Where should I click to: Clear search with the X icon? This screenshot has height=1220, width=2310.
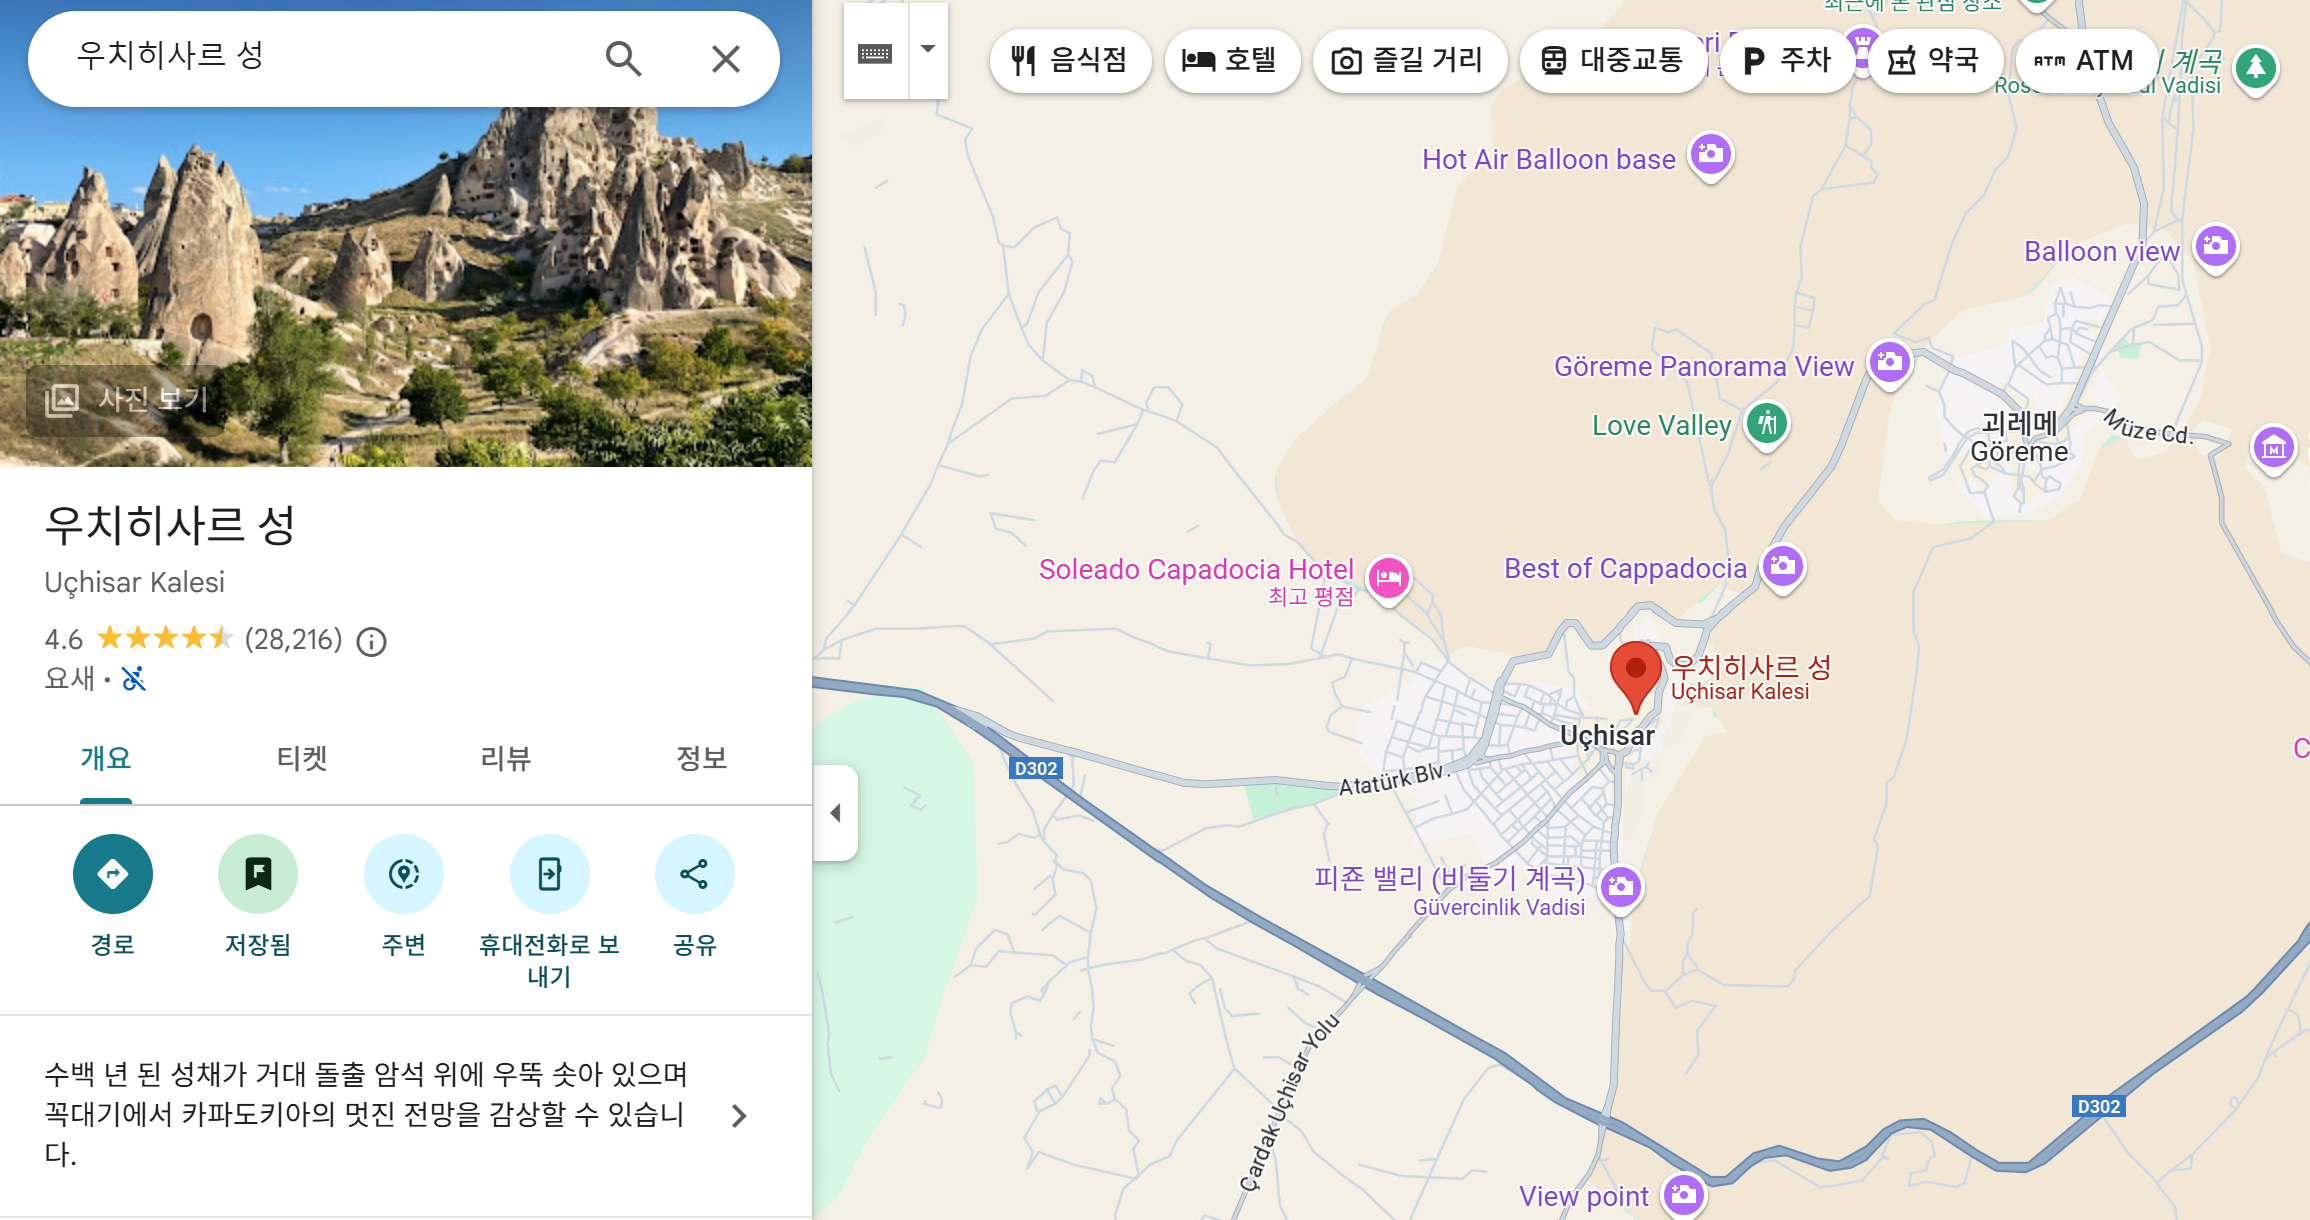pyautogui.click(x=726, y=59)
